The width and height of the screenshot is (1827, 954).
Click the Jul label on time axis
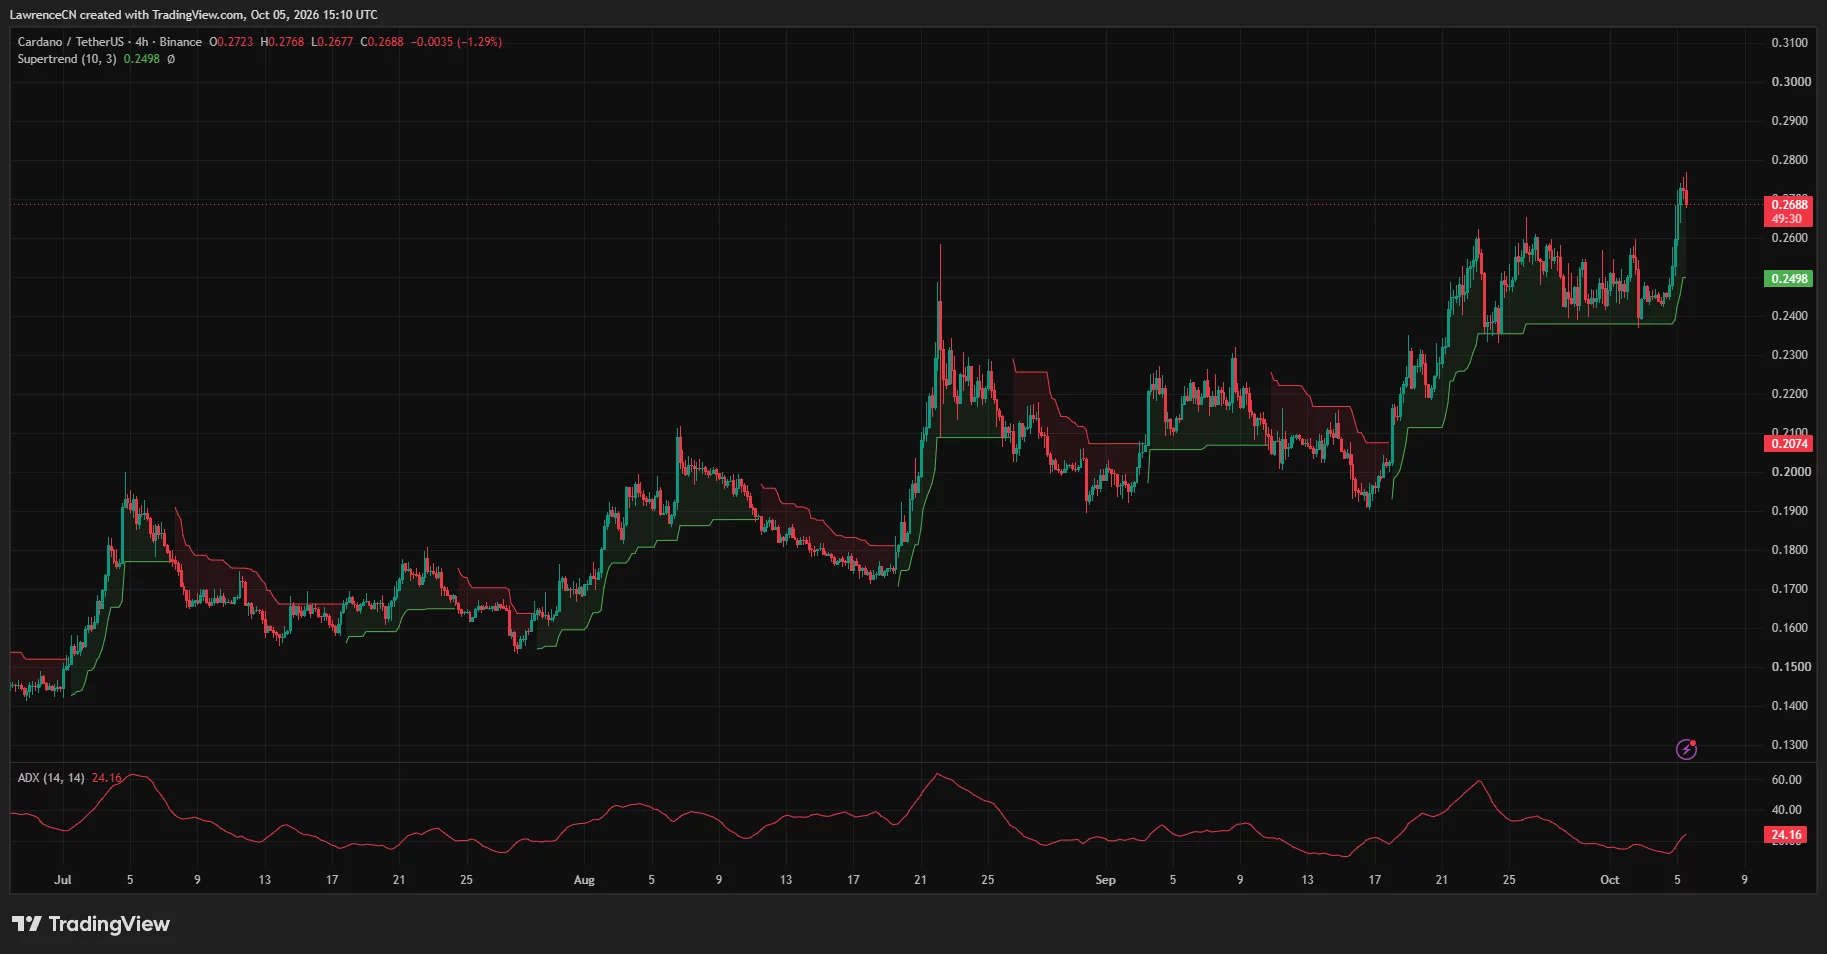[63, 880]
